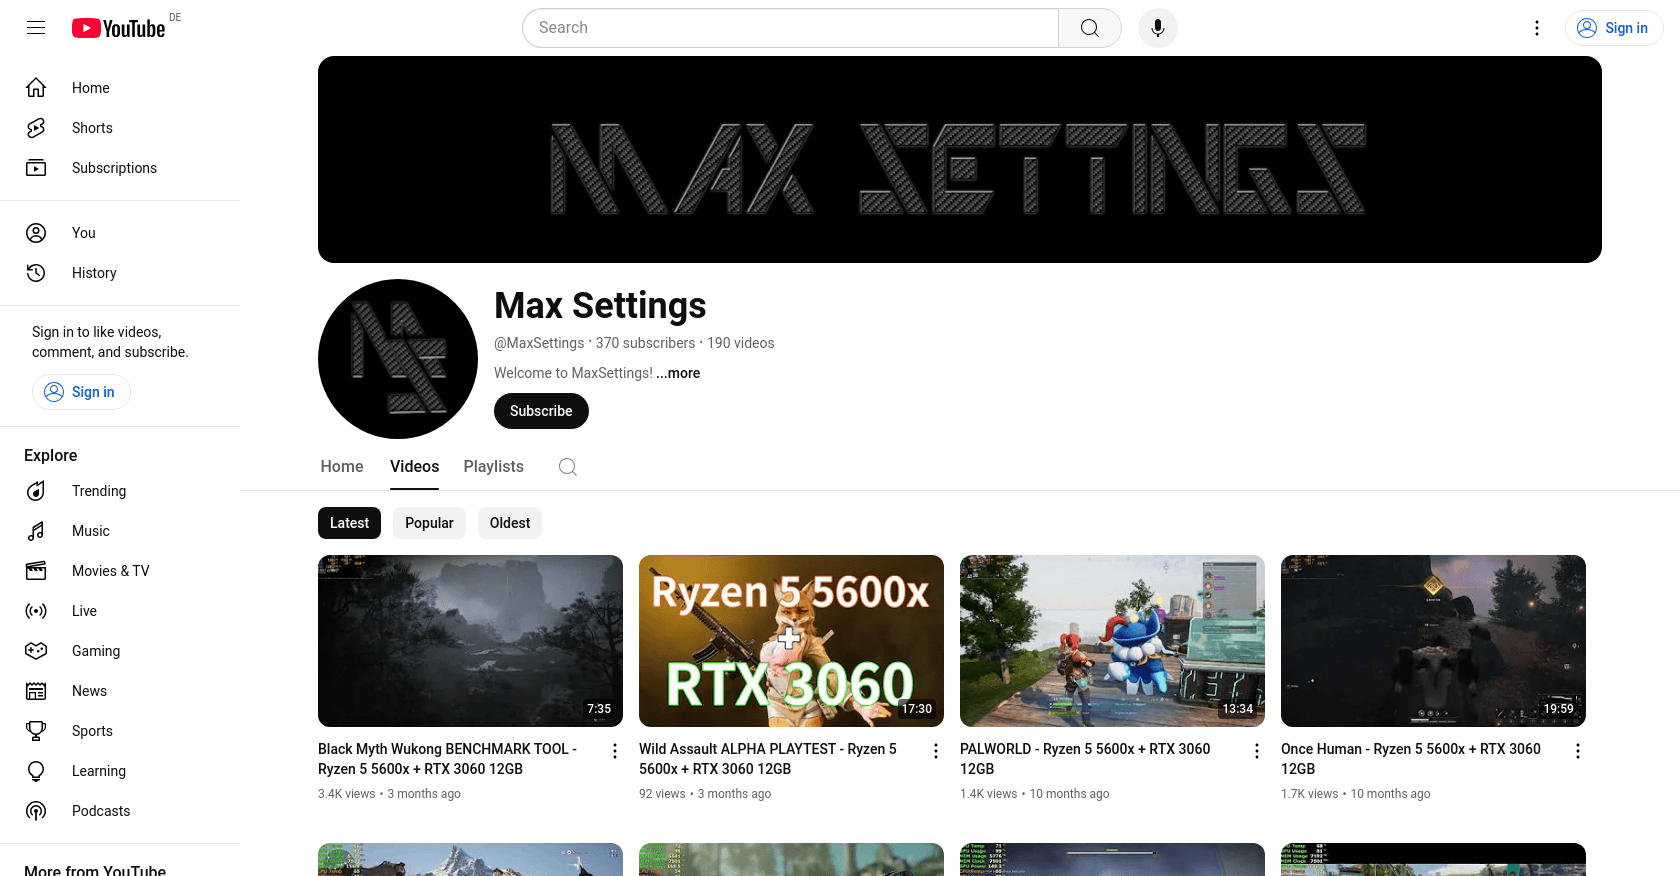This screenshot has height=876, width=1680.
Task: Open the hamburger guide menu
Action: (36, 28)
